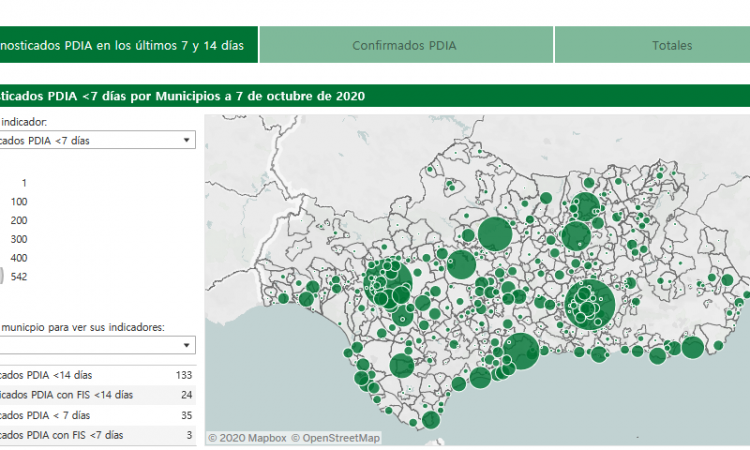Screen dimensions: 750x450
Task: Click the empty municipio selector field
Action: (x=90, y=345)
